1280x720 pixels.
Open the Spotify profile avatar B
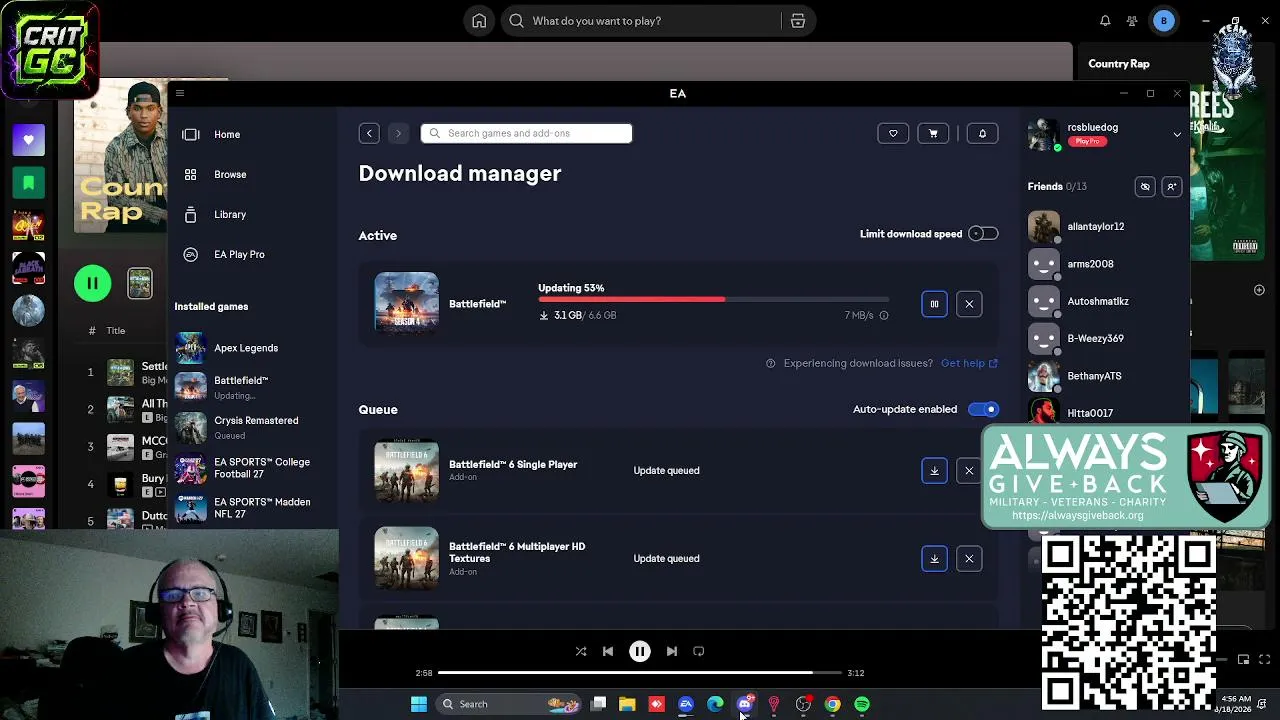pyautogui.click(x=1164, y=21)
